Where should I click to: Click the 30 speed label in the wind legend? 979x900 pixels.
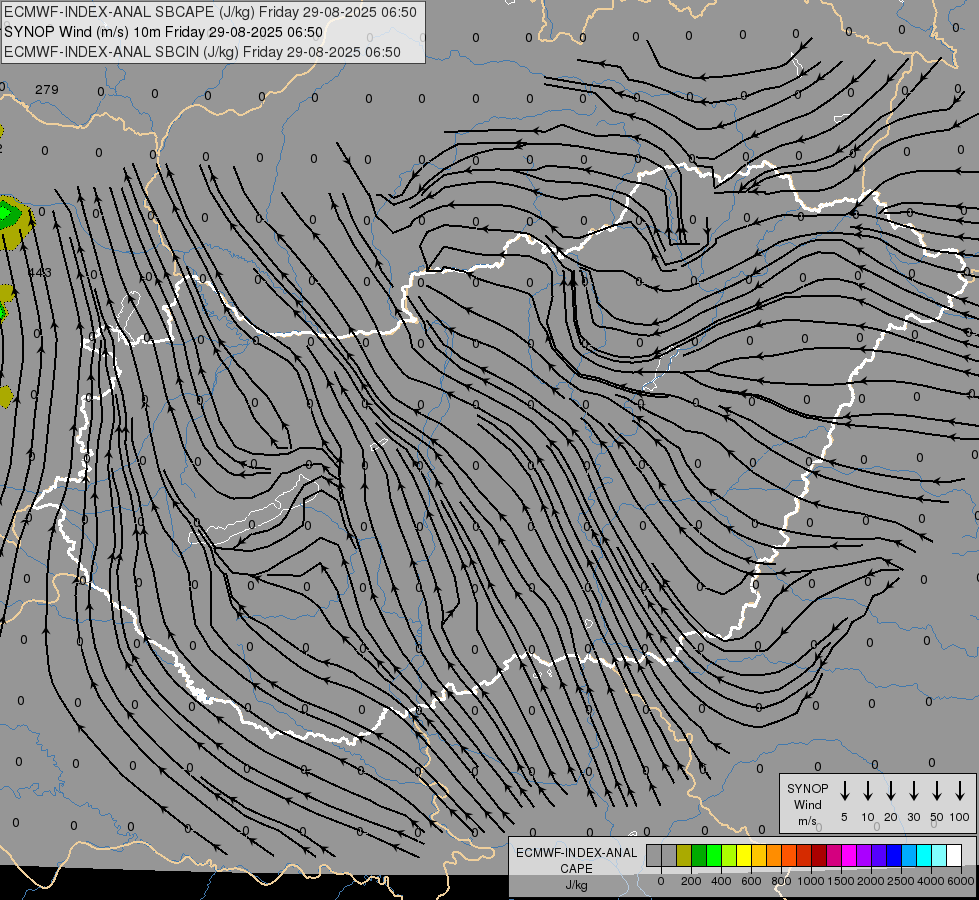tap(914, 817)
